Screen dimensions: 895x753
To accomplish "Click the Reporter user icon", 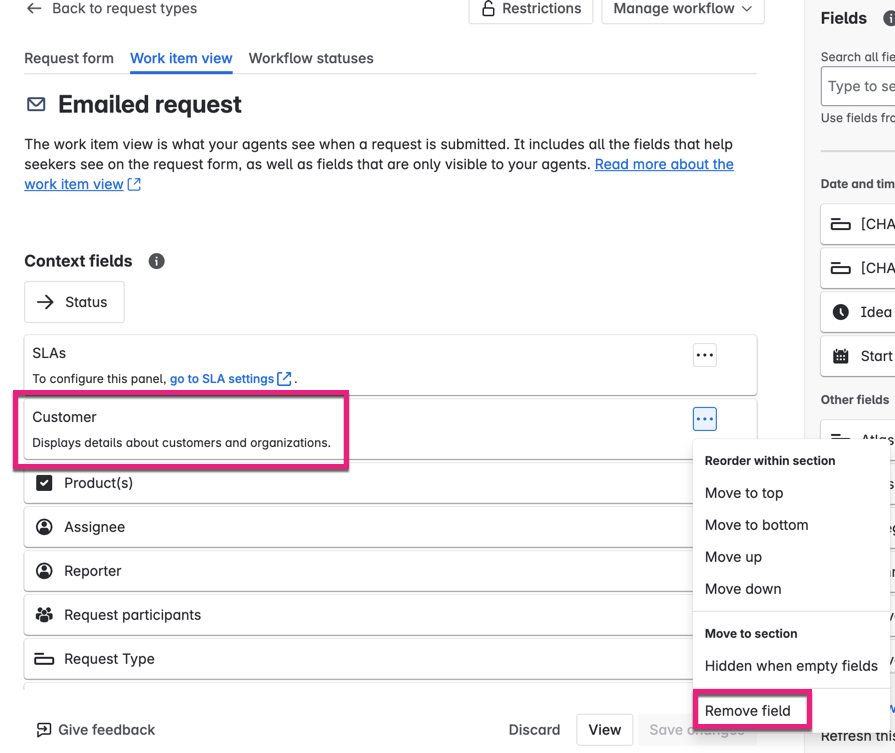I will click(44, 571).
